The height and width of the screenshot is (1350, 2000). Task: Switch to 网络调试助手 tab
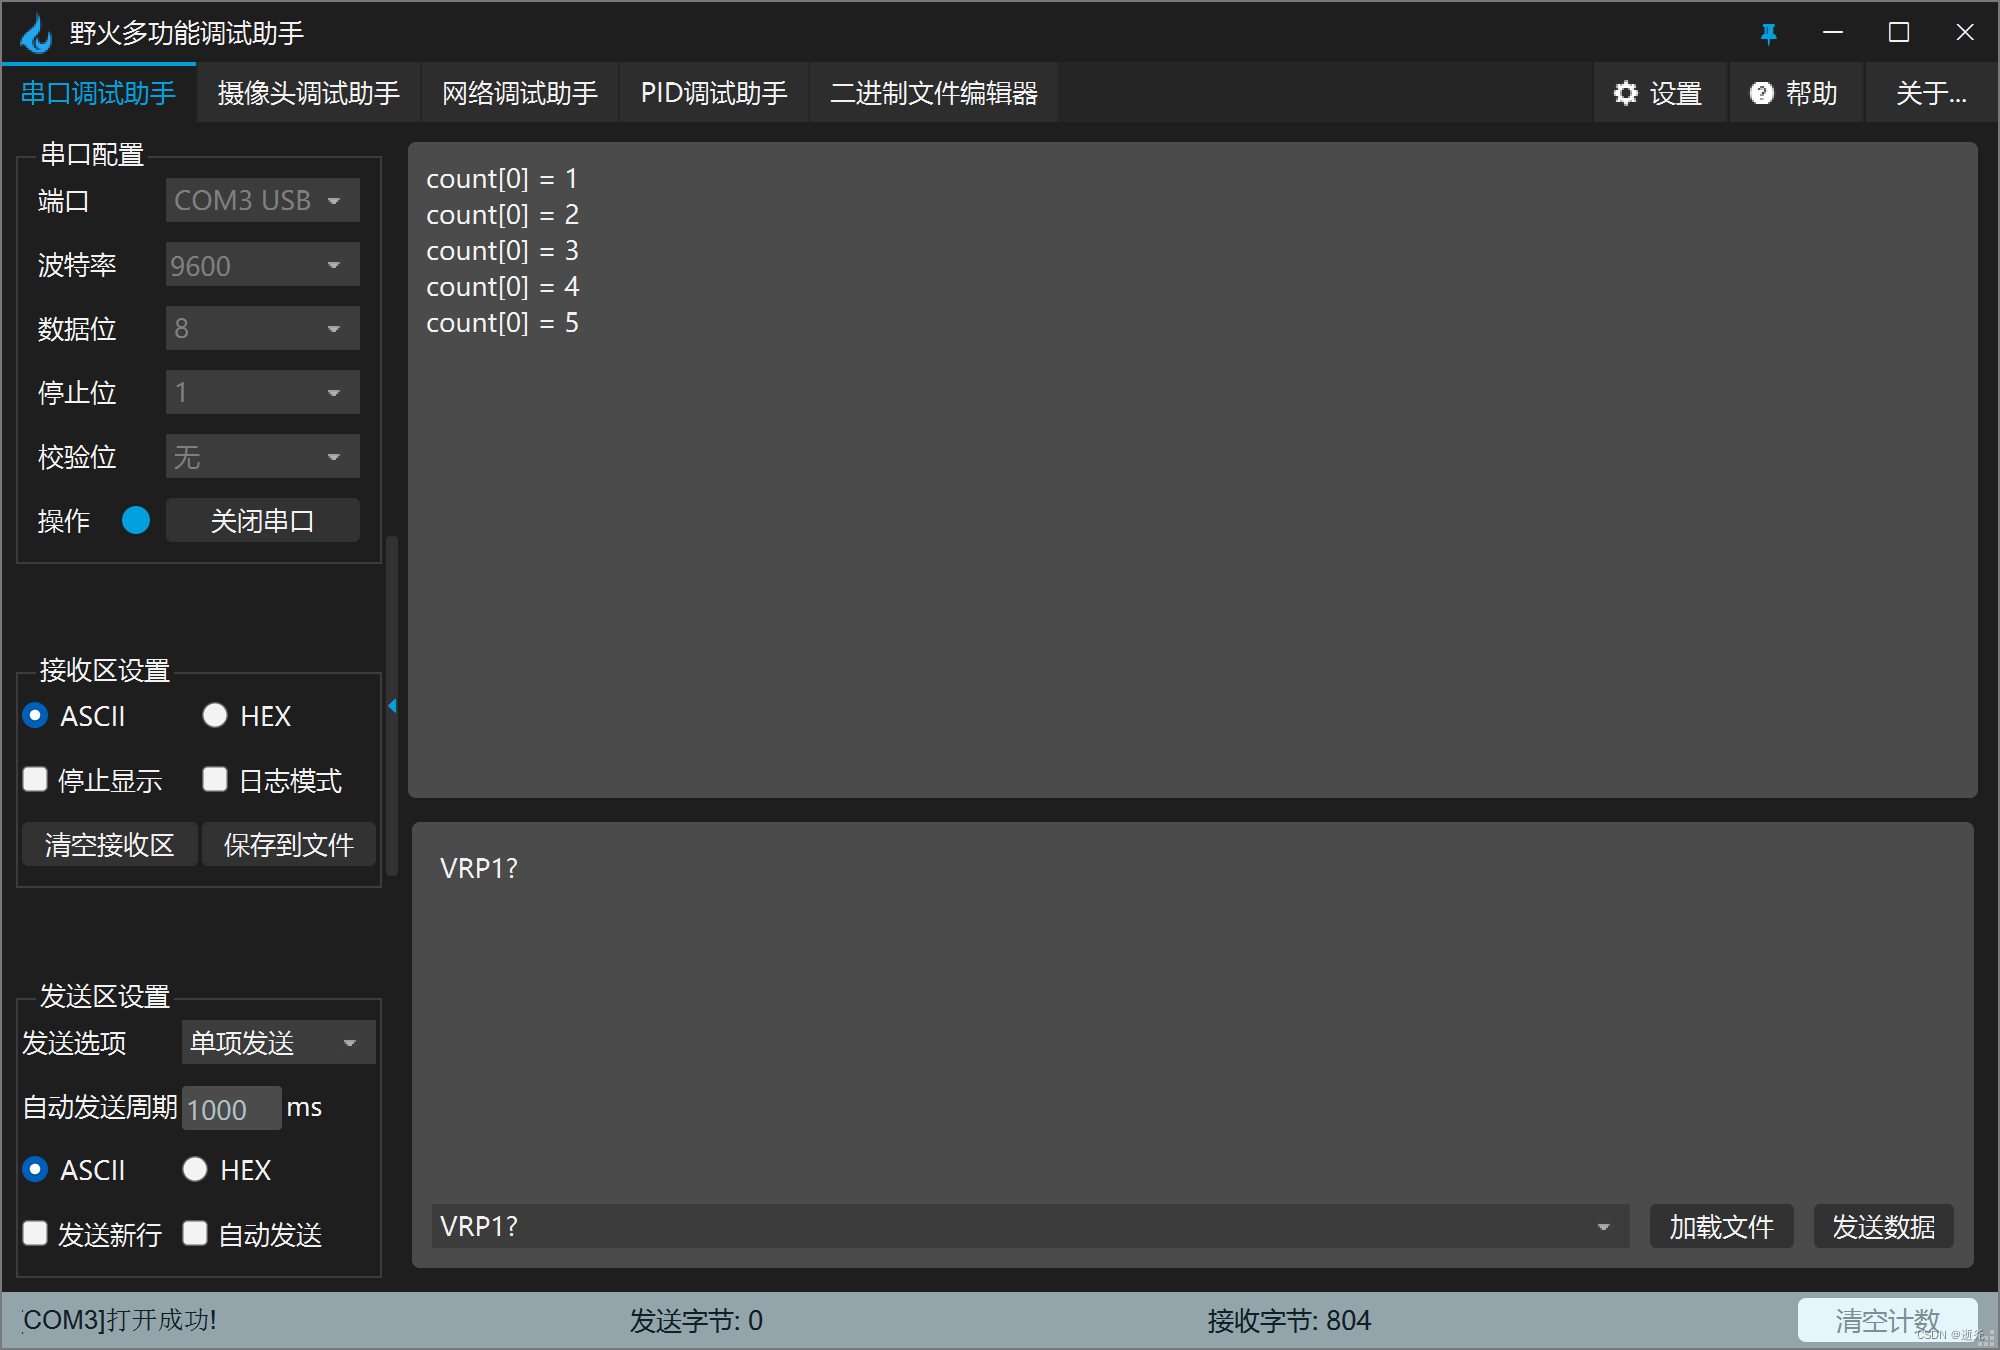pyautogui.click(x=519, y=93)
